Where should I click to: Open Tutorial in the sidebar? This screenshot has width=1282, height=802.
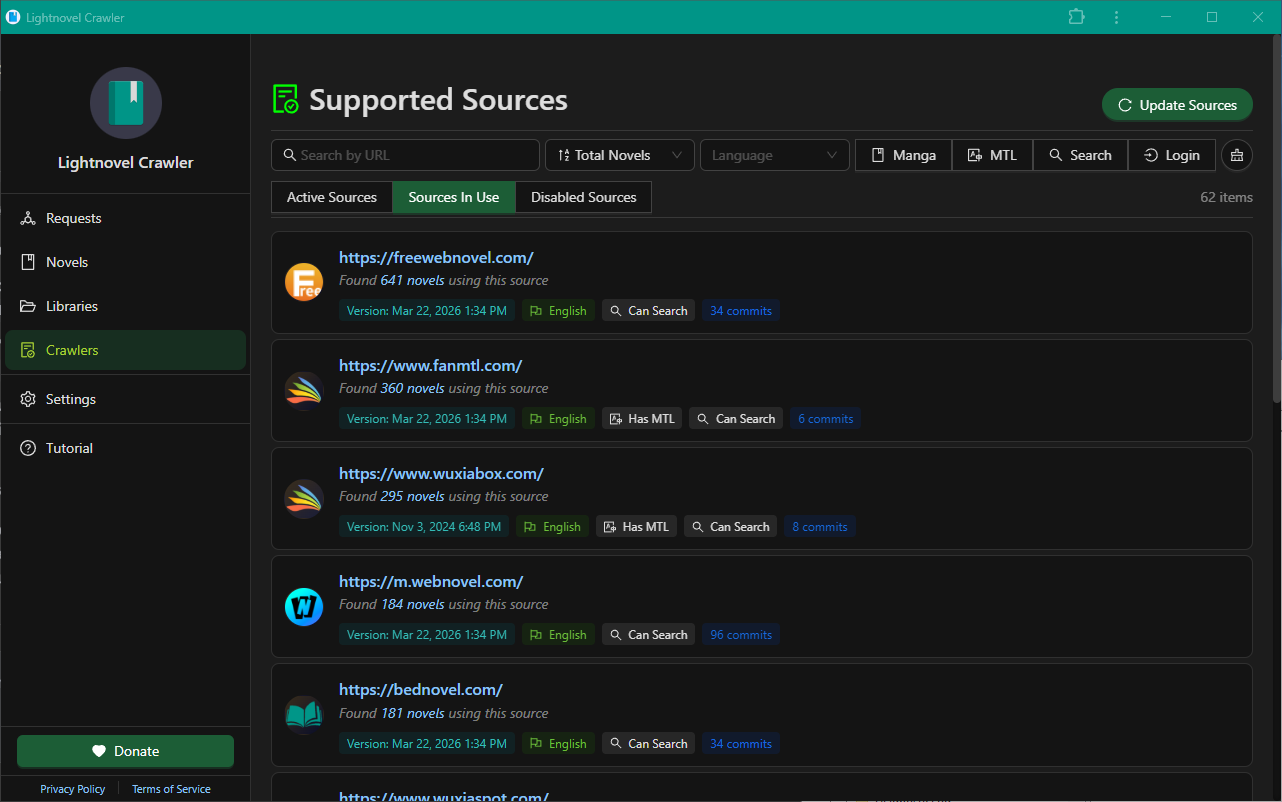click(125, 448)
